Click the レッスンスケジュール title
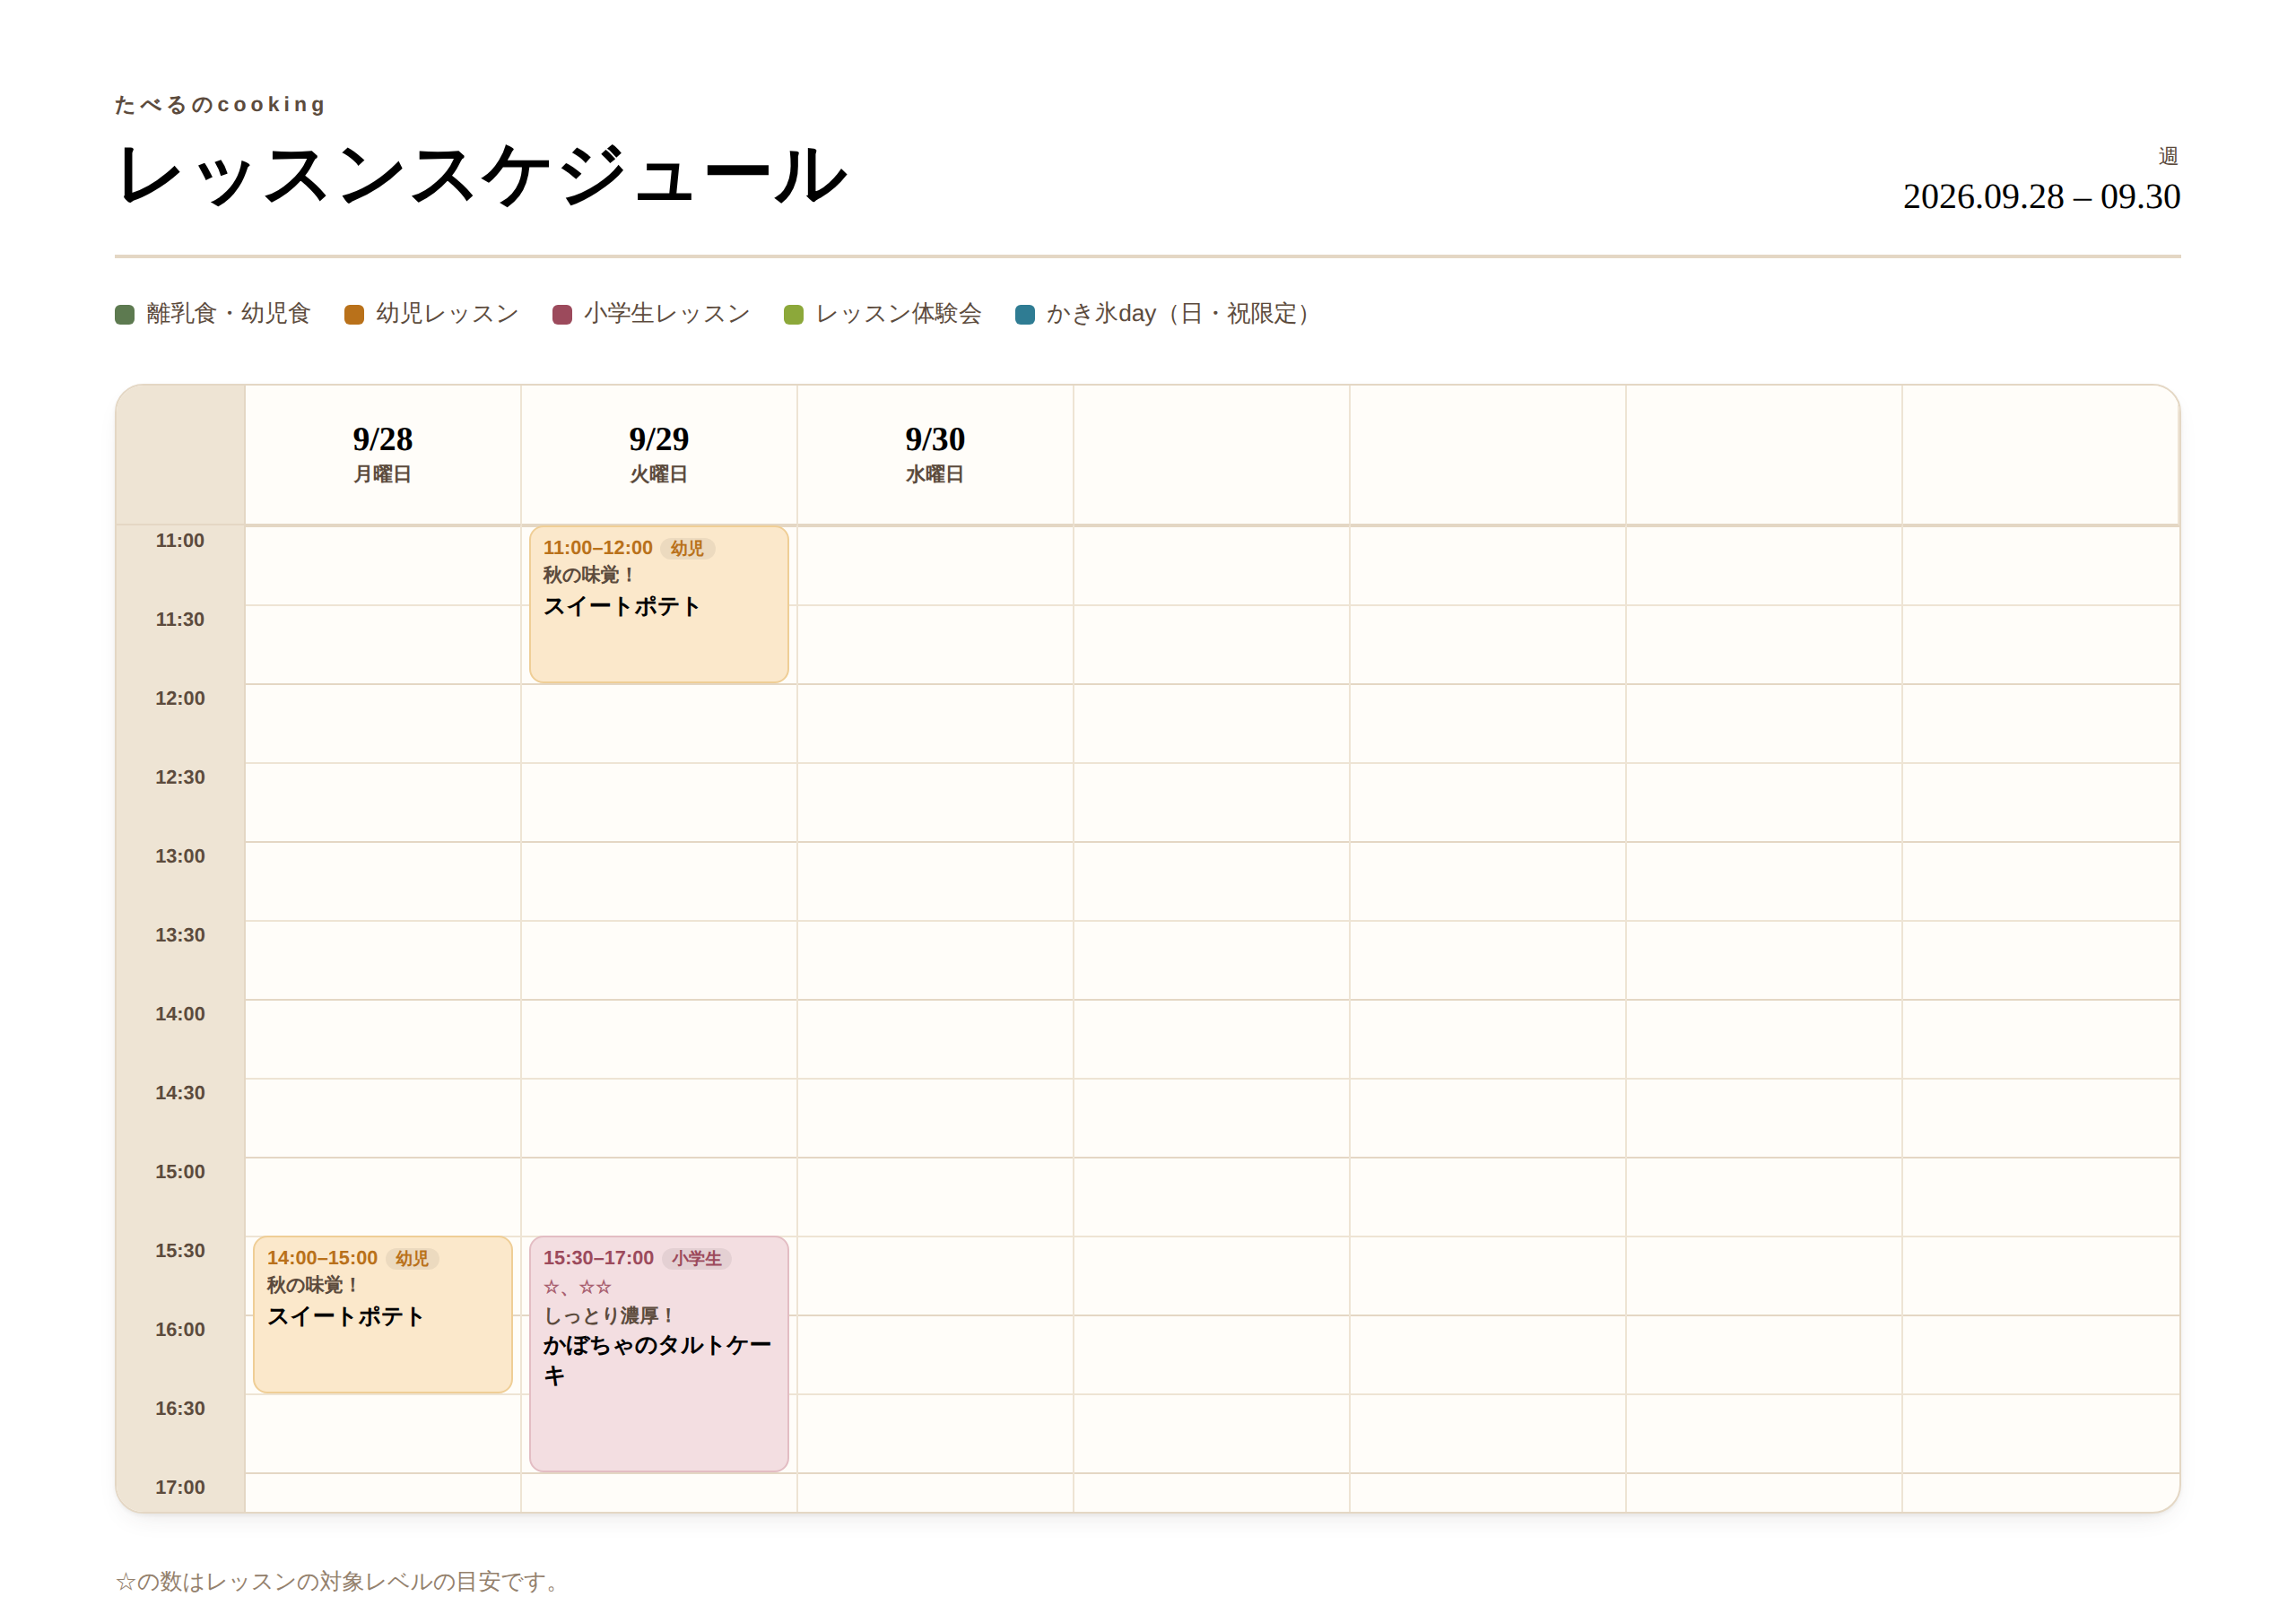2296x1614 pixels. tap(482, 175)
